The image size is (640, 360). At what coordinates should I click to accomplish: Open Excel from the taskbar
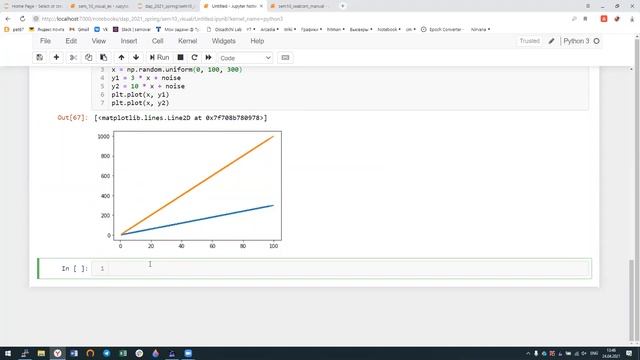tap(123, 353)
